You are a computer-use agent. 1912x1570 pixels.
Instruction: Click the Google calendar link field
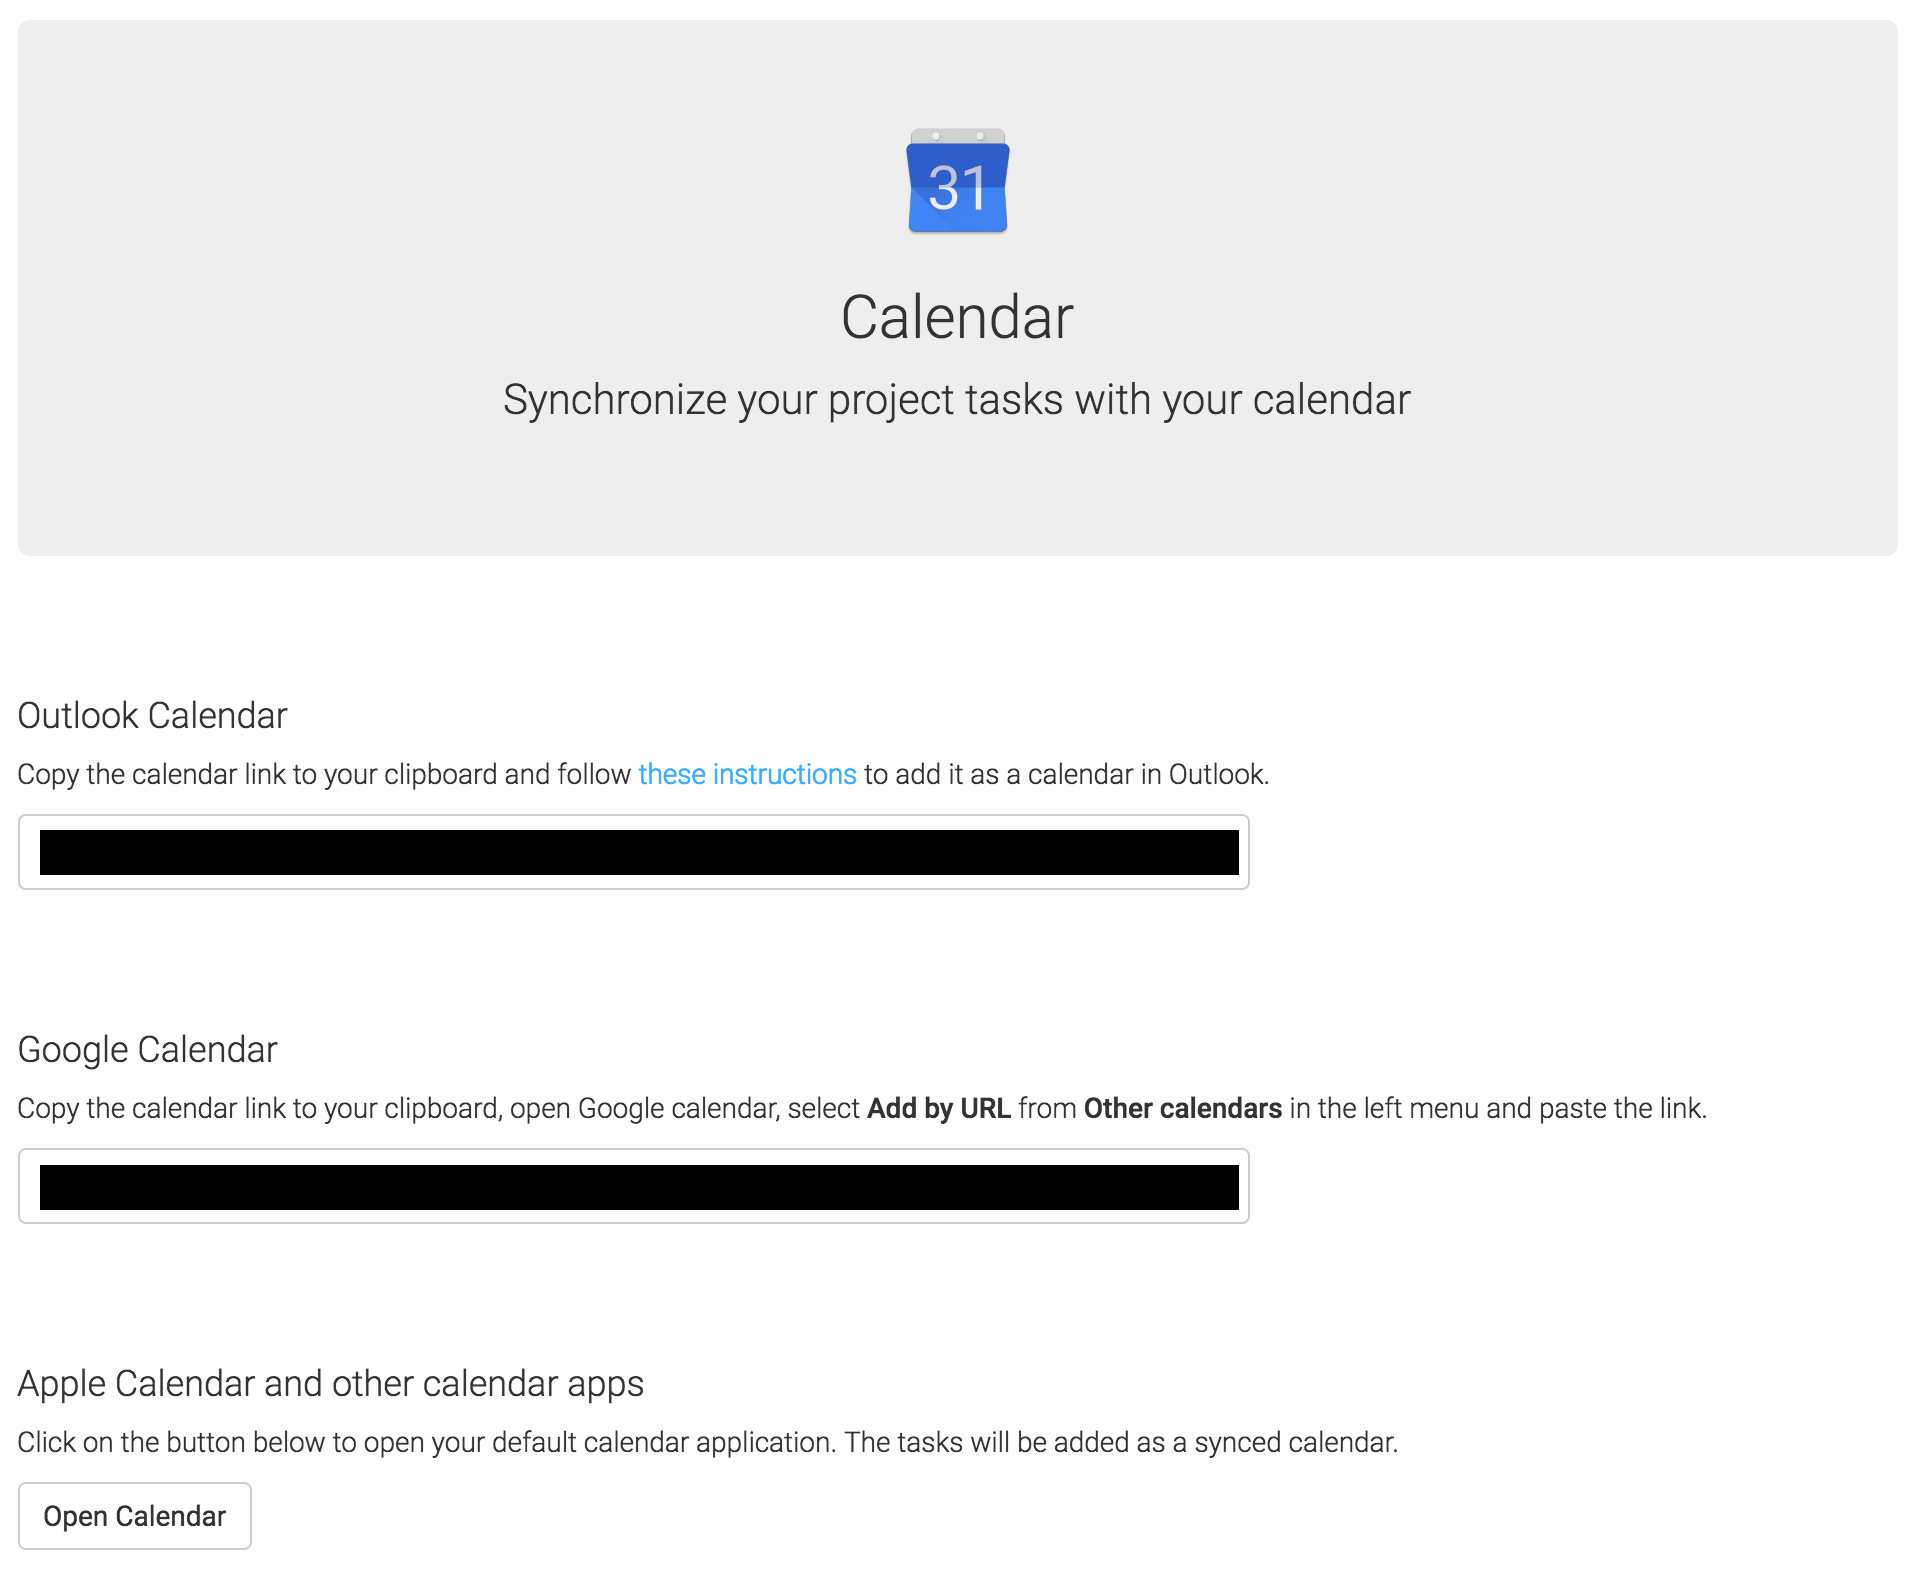(634, 1186)
